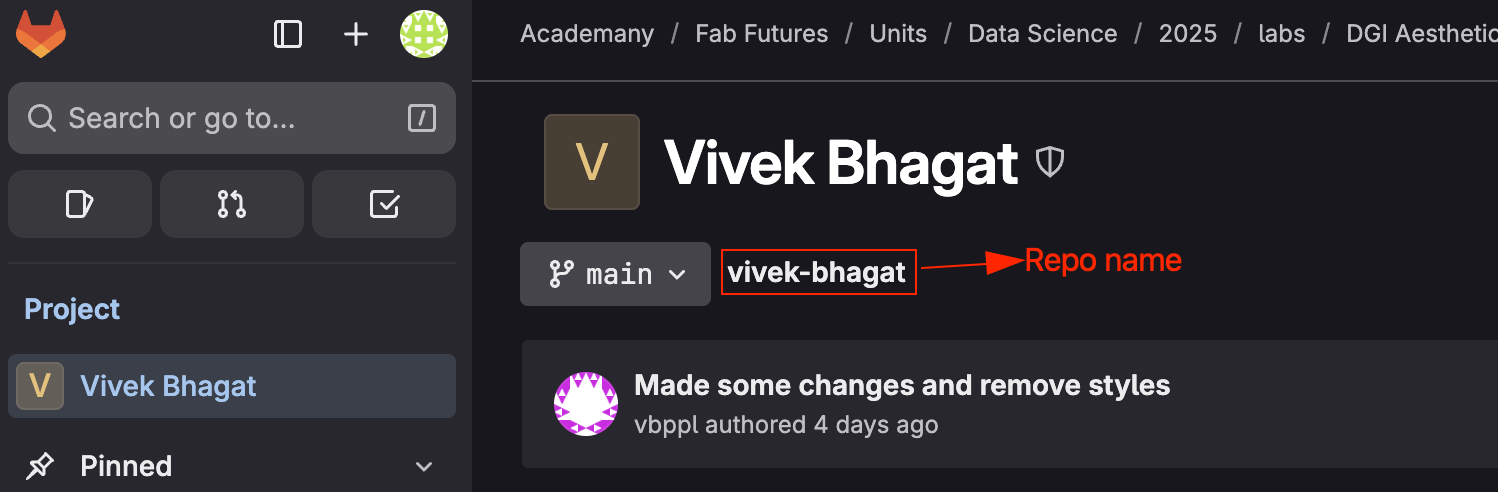Open the main branch dropdown
Image resolution: width=1498 pixels, height=492 pixels.
[x=615, y=274]
